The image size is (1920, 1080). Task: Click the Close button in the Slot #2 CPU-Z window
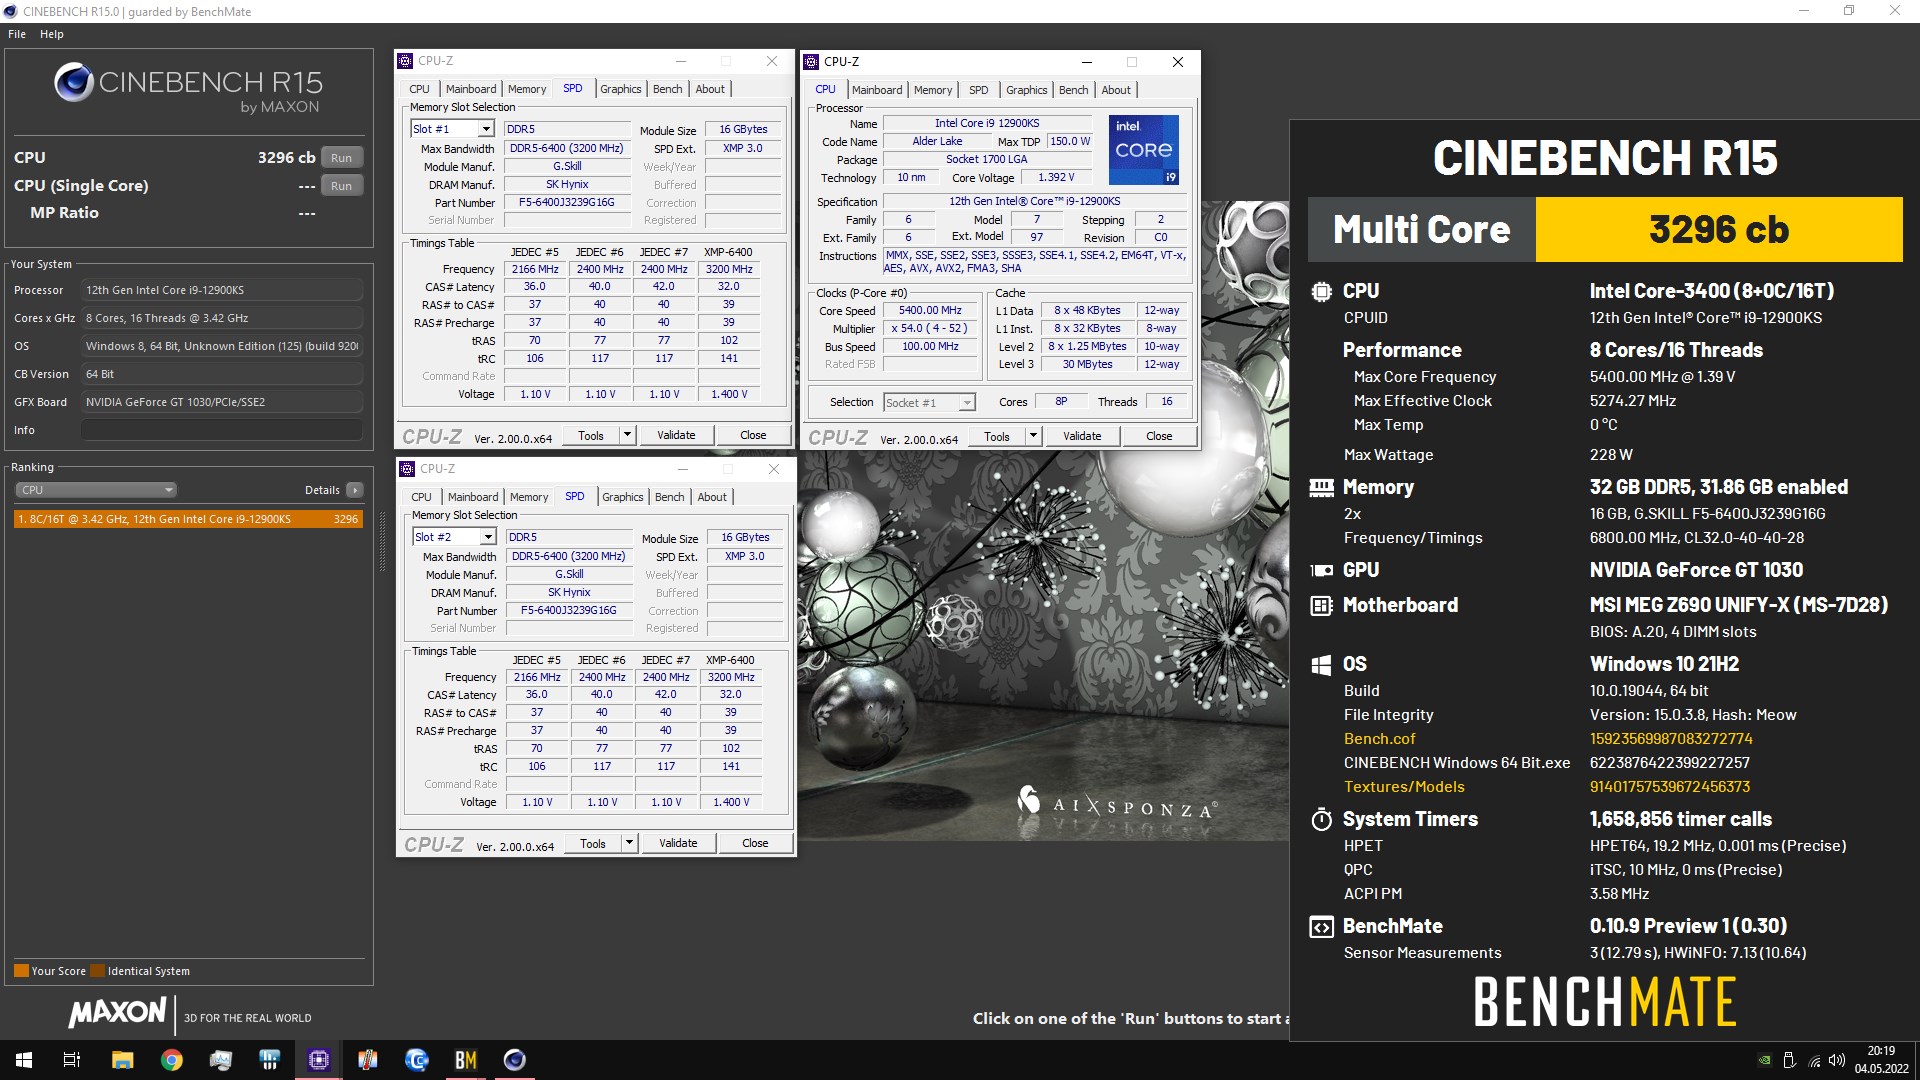click(x=755, y=843)
